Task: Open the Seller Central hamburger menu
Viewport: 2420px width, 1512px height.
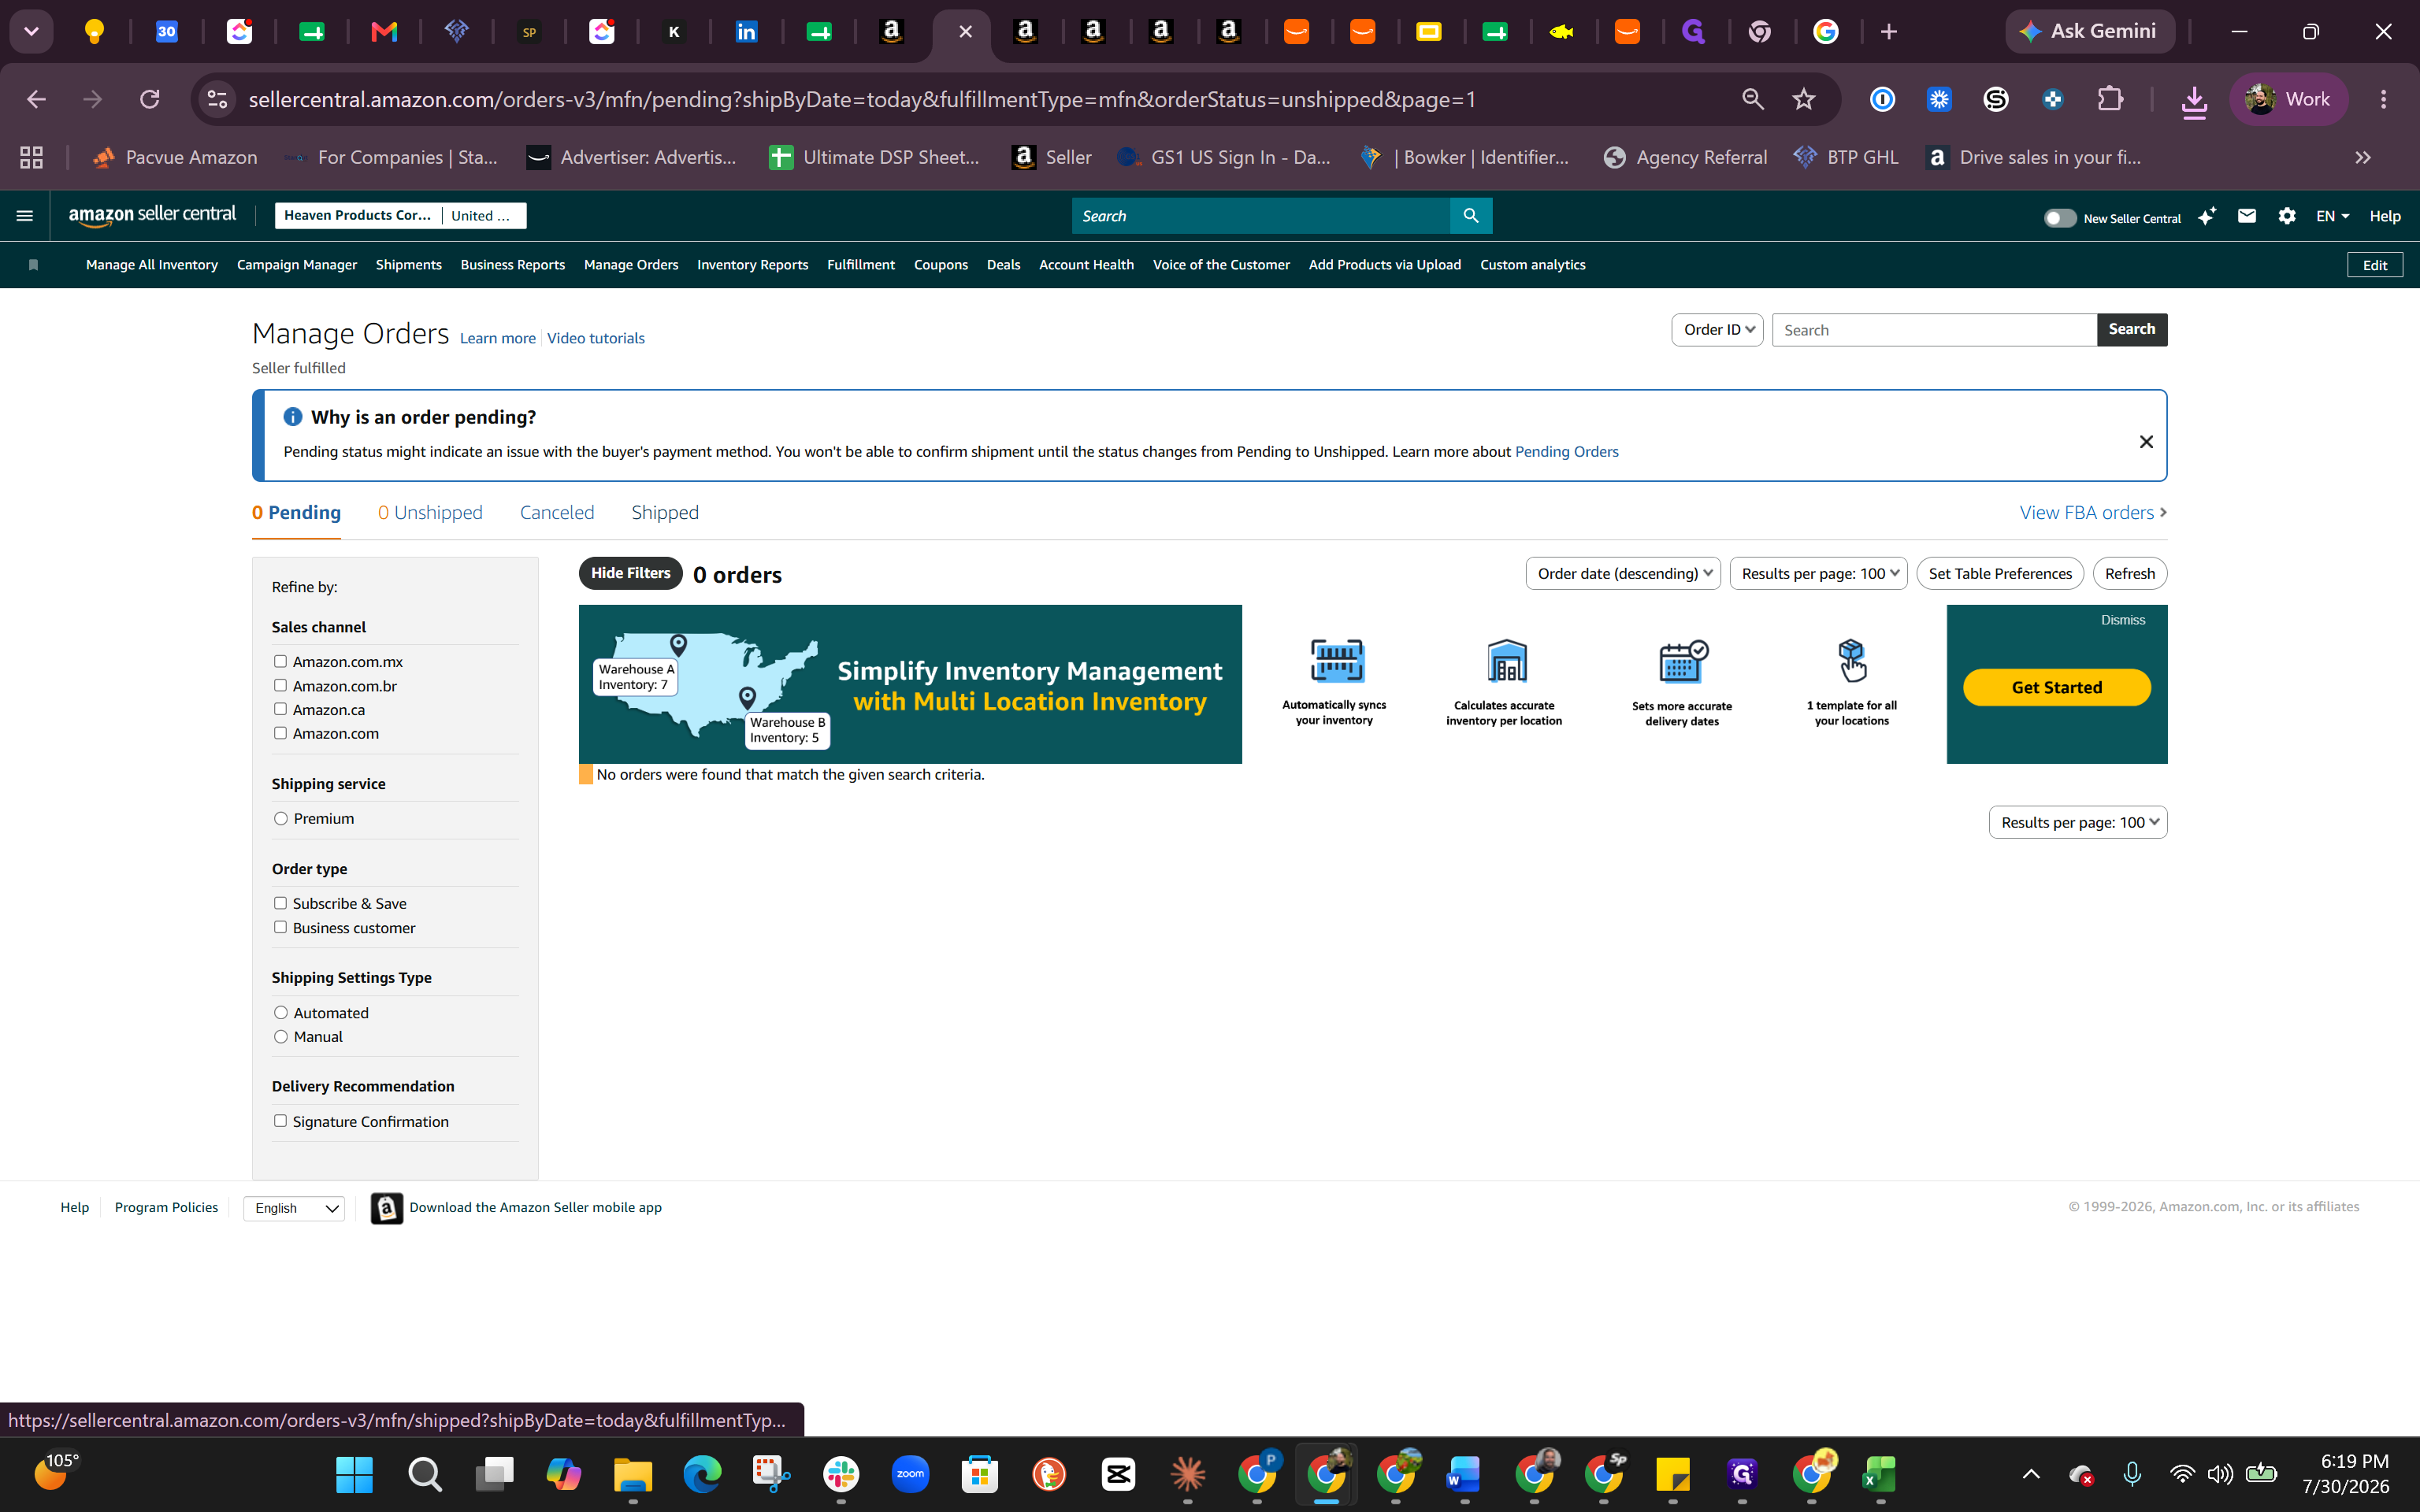Action: (25, 216)
